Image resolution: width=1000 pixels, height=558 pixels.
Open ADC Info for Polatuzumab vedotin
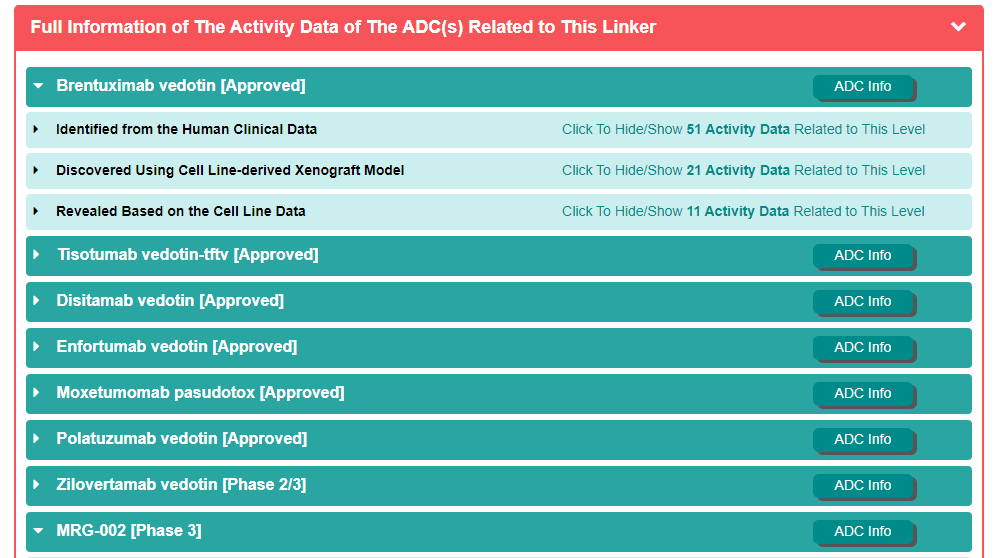point(862,440)
